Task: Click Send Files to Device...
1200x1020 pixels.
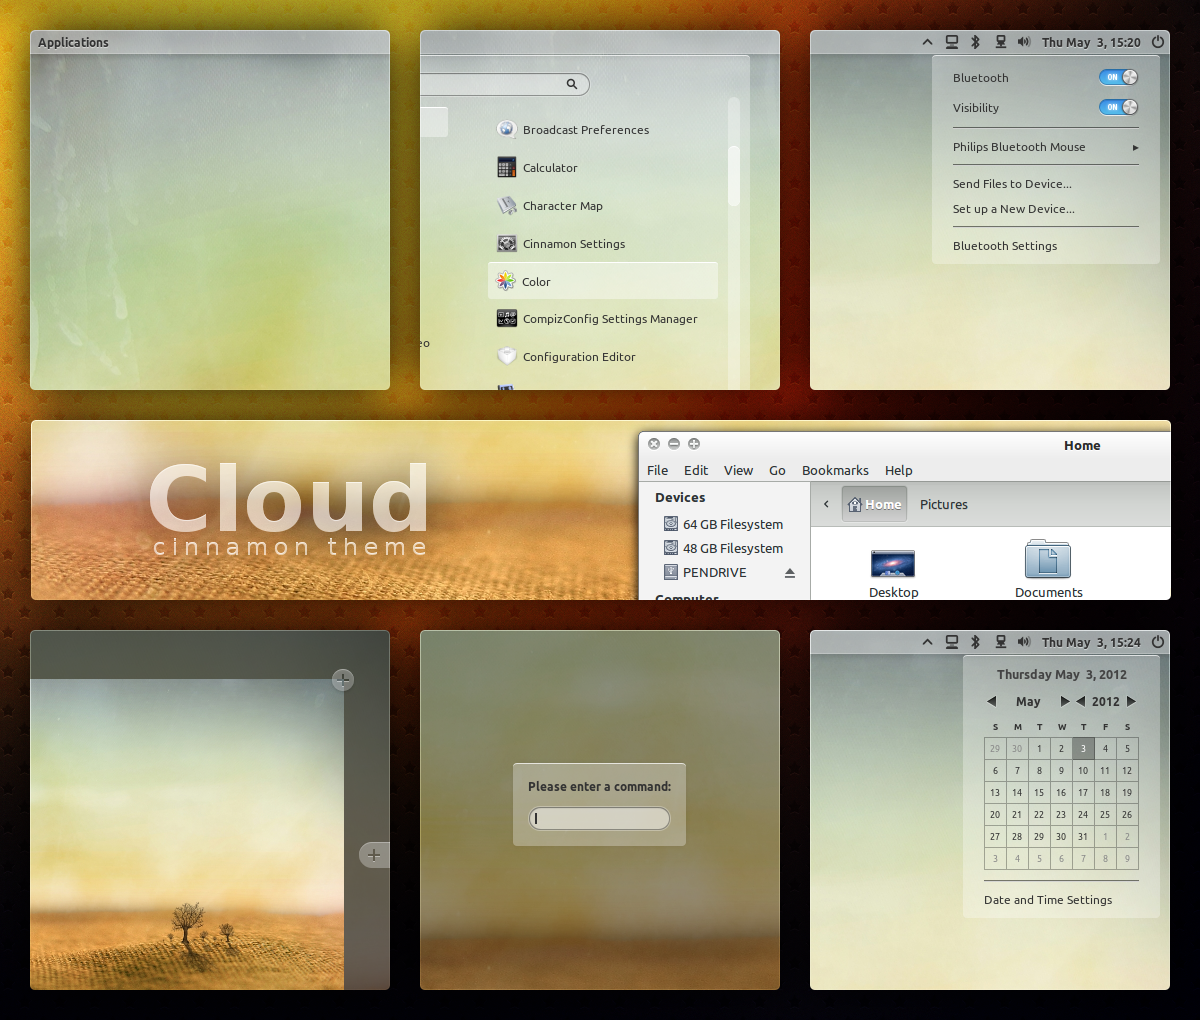Action: pos(1012,184)
